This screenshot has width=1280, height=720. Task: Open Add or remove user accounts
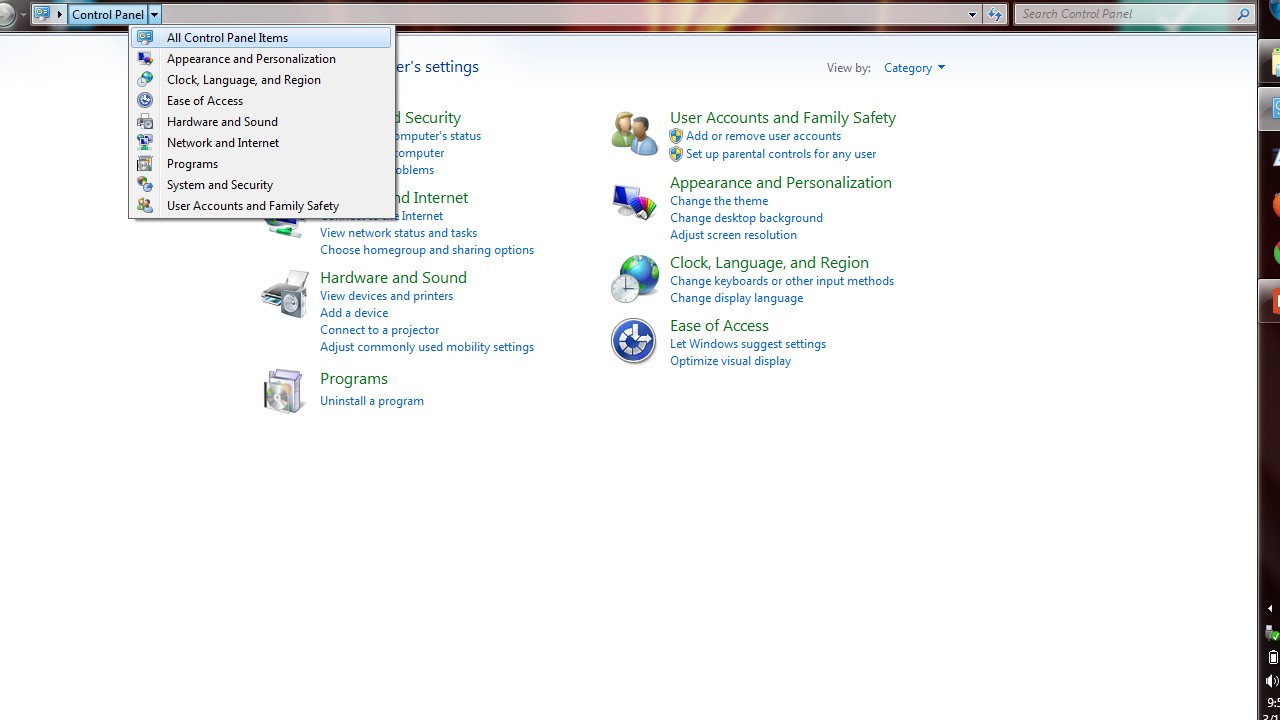(763, 136)
